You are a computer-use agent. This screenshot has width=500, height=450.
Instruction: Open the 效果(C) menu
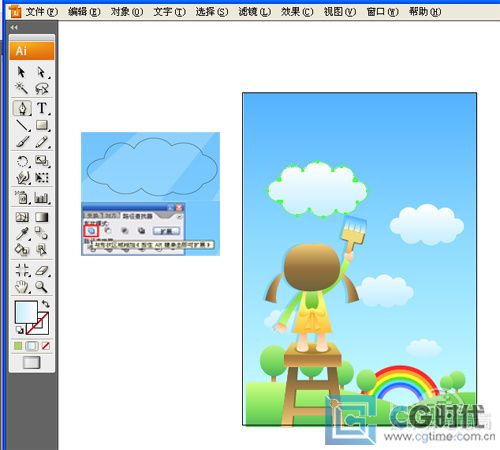(297, 12)
